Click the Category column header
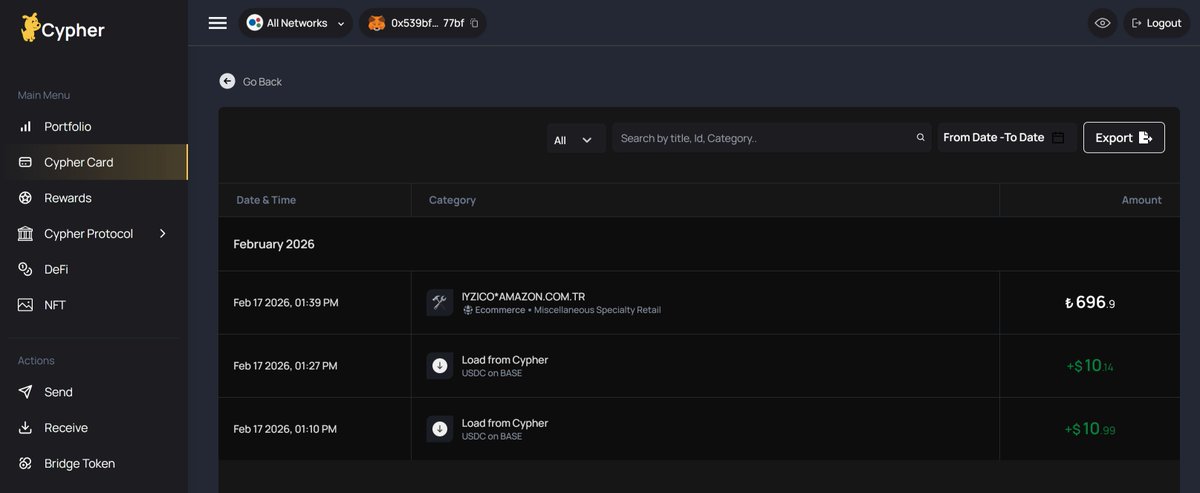 (452, 200)
